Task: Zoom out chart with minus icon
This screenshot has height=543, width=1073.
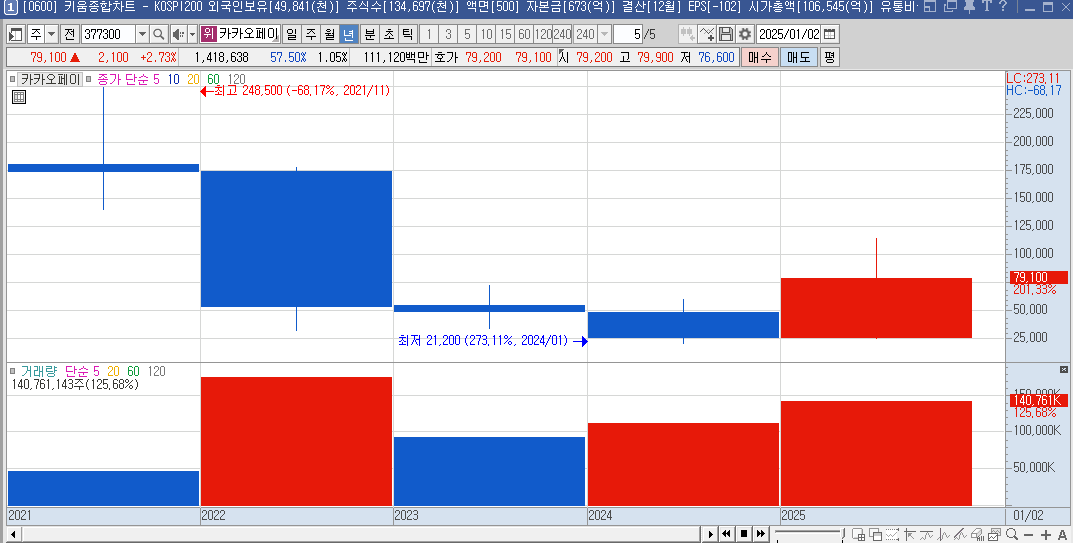Action: click(1029, 535)
